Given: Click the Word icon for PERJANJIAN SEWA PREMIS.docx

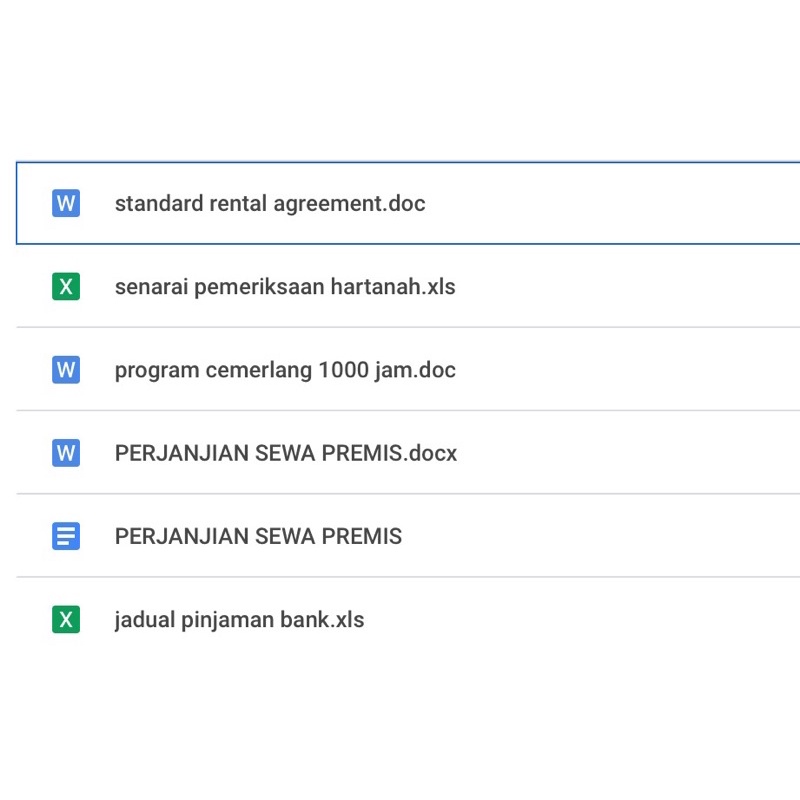Looking at the screenshot, I should click(x=66, y=453).
